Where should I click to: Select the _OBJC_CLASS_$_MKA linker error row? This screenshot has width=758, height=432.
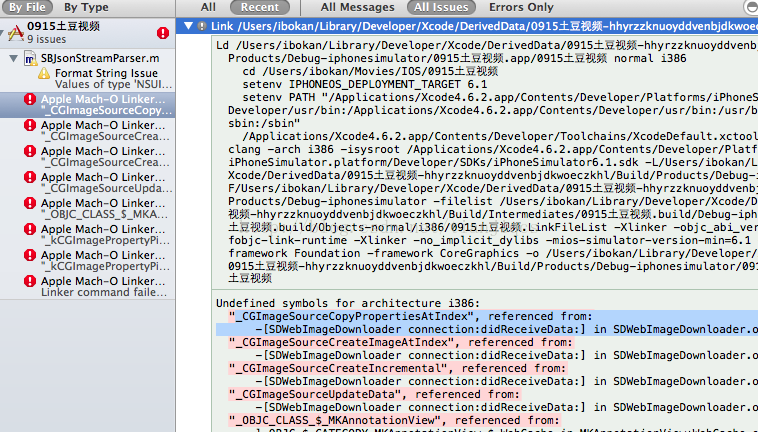[87, 209]
